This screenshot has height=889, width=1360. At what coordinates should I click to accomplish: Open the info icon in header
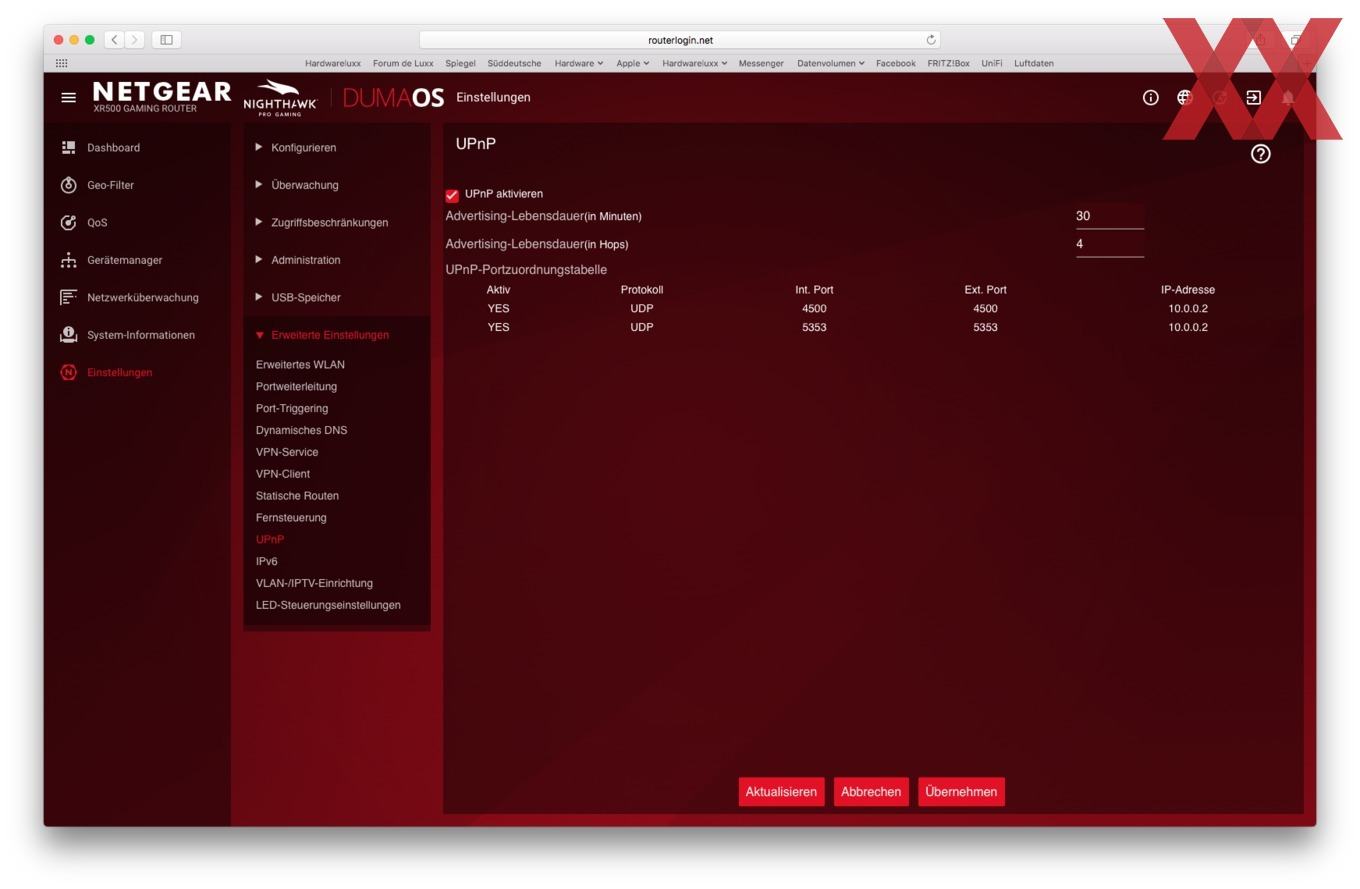click(1150, 97)
